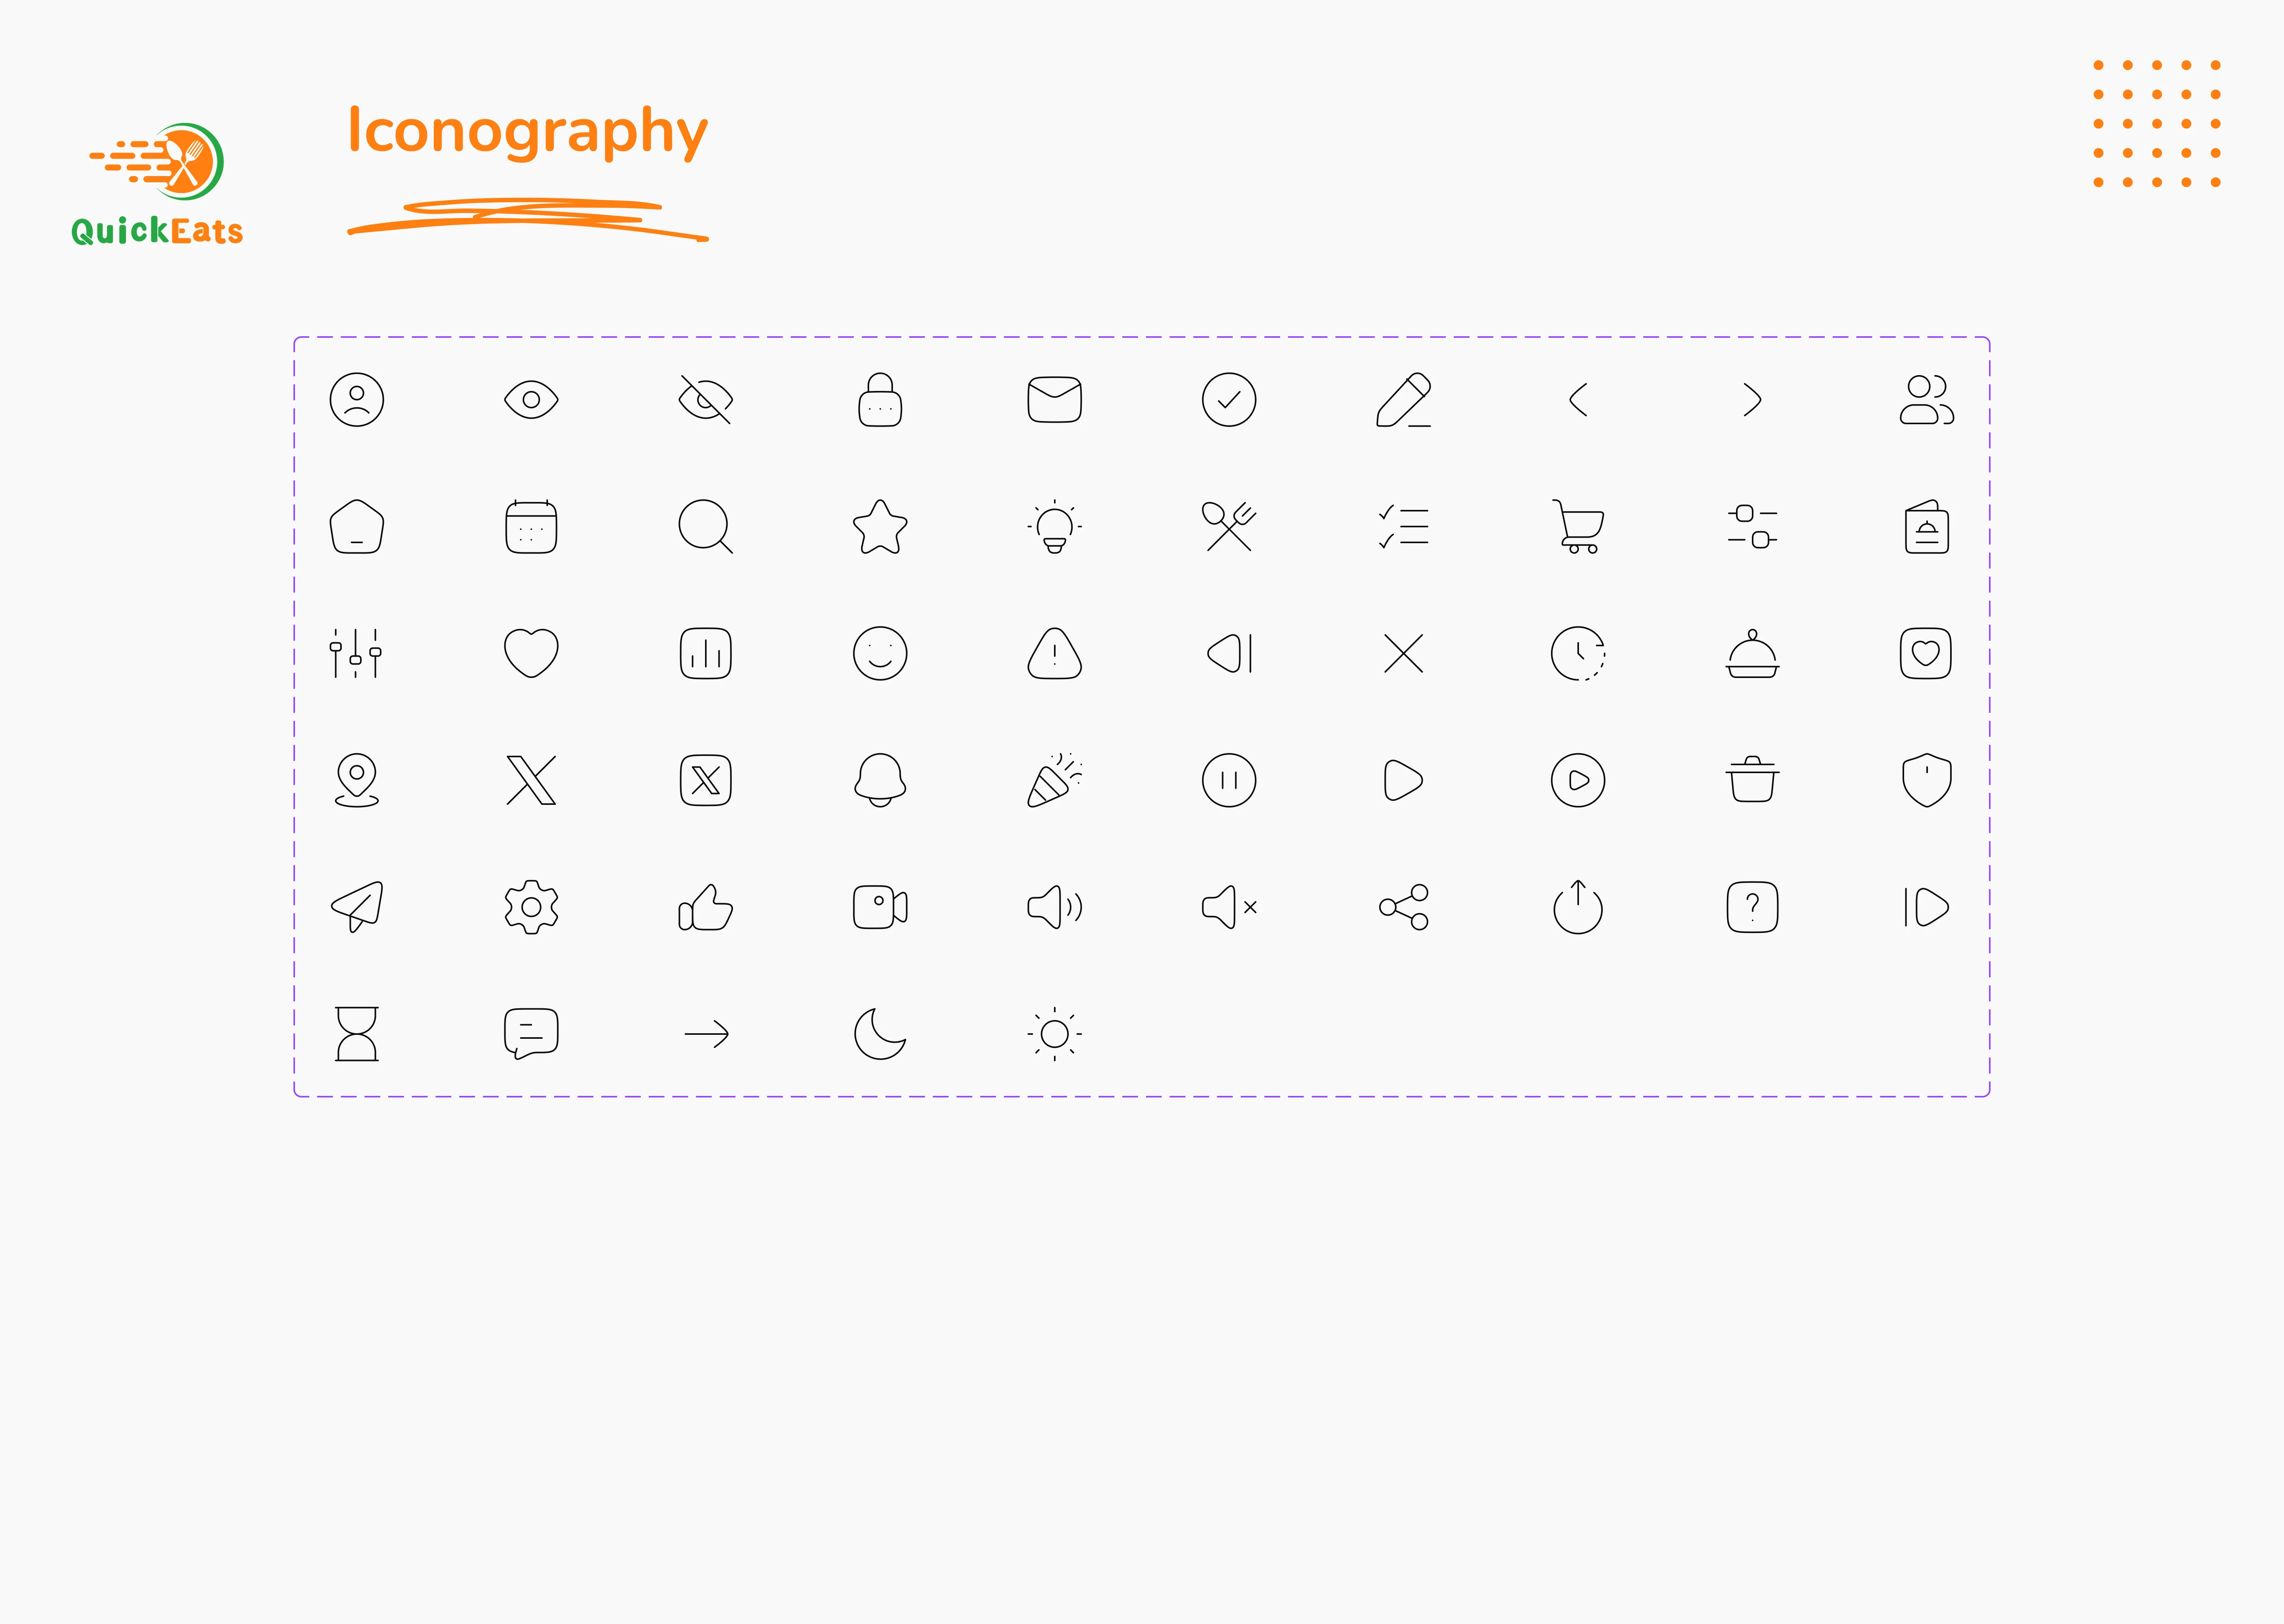Image resolution: width=2284 pixels, height=1624 pixels.
Task: Click the right-pointing long arrow icon
Action: 706,1033
